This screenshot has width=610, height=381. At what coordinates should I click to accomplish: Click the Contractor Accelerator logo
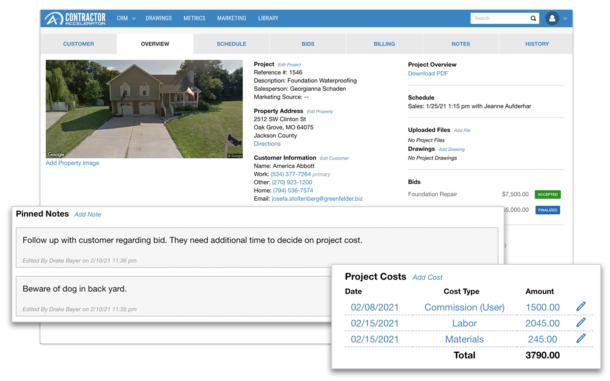(x=75, y=18)
